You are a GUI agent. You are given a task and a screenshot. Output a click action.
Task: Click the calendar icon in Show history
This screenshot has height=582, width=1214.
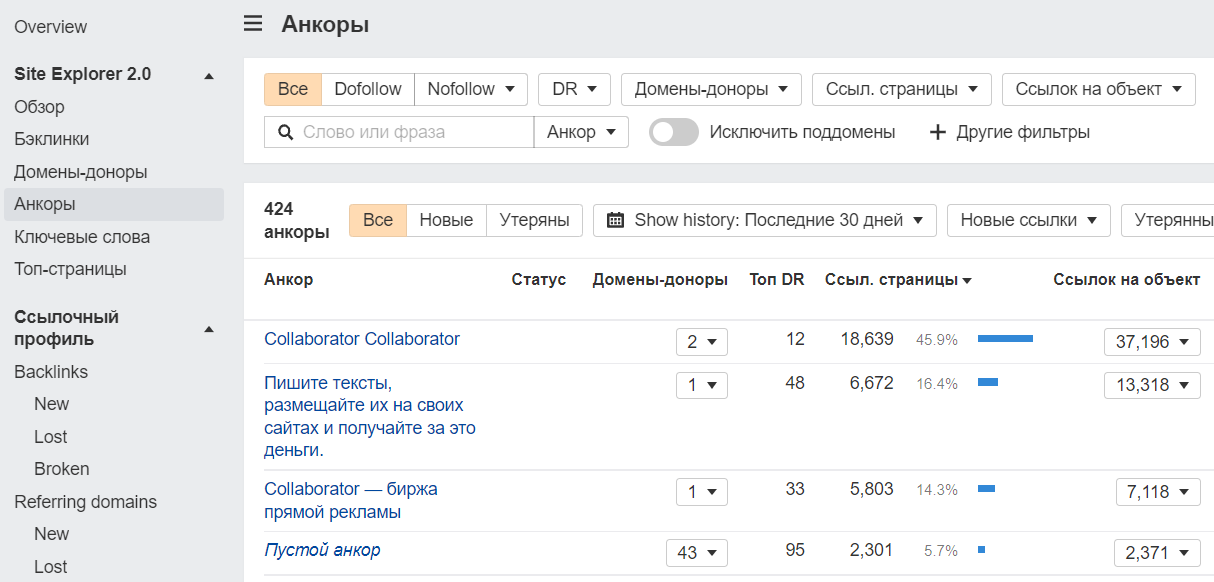[x=616, y=220]
